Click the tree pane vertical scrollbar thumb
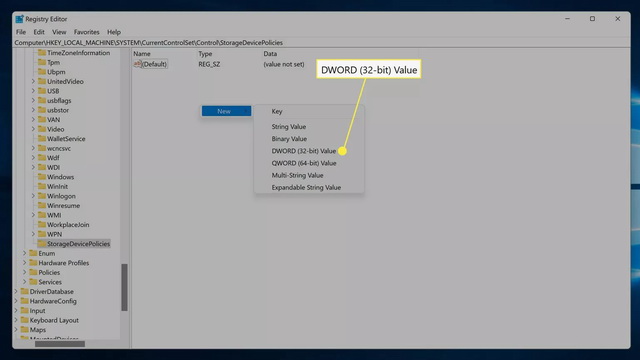The height and width of the screenshot is (360, 640). 124,287
